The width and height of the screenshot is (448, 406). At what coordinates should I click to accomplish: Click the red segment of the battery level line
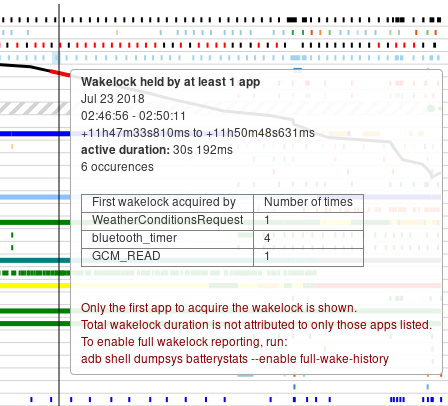(60, 73)
